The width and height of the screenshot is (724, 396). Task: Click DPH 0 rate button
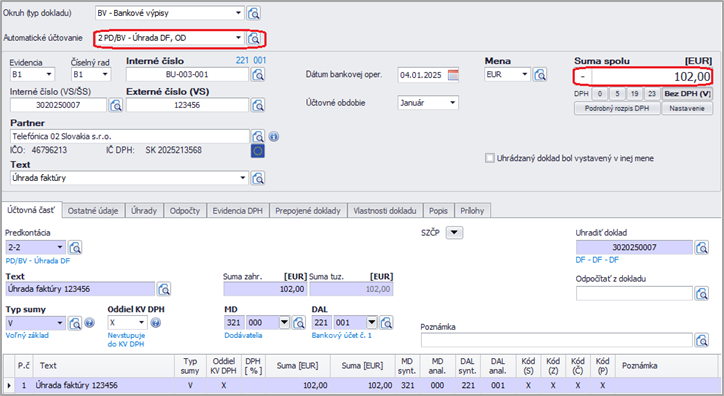click(600, 94)
